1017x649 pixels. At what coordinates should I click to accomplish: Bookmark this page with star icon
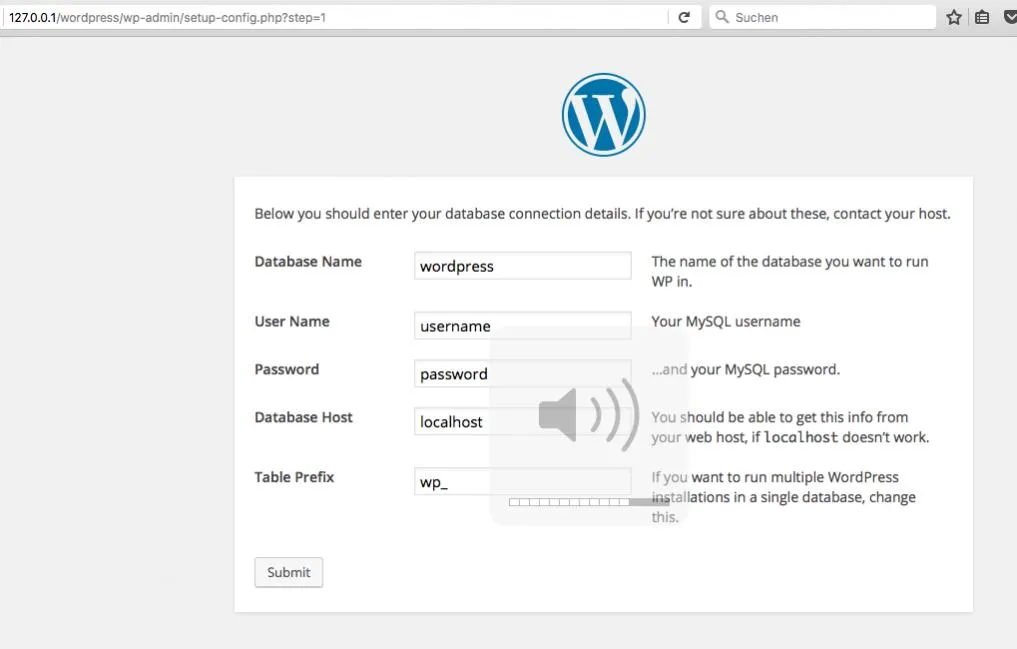tap(953, 18)
